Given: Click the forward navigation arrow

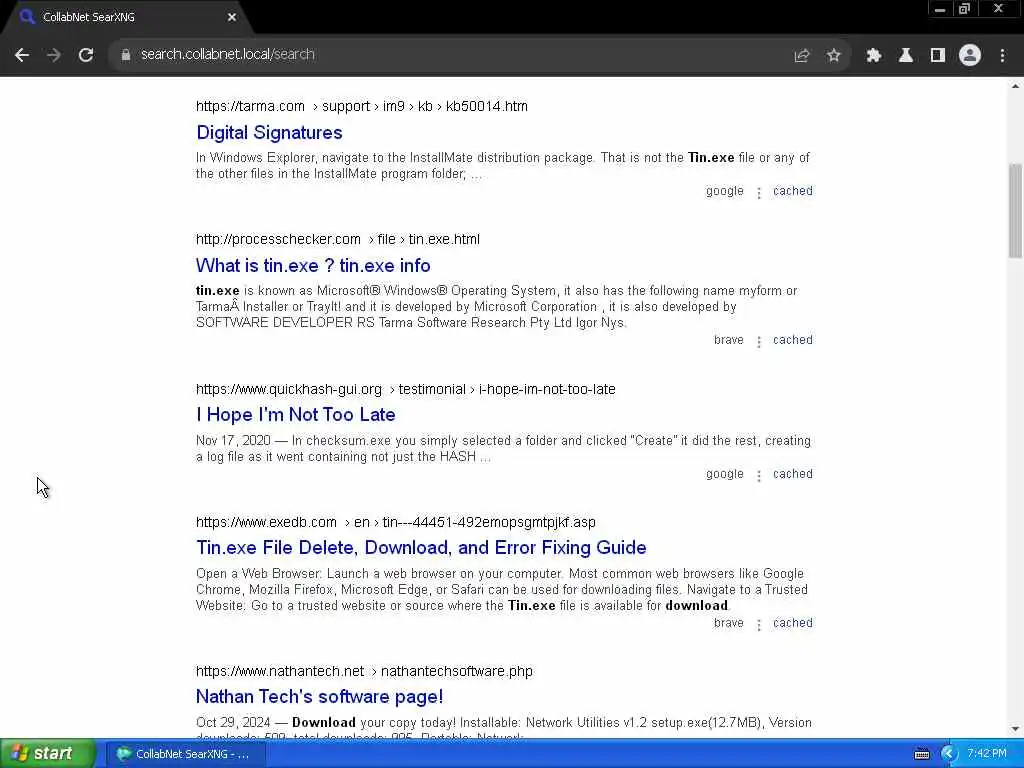Looking at the screenshot, I should (x=54, y=55).
